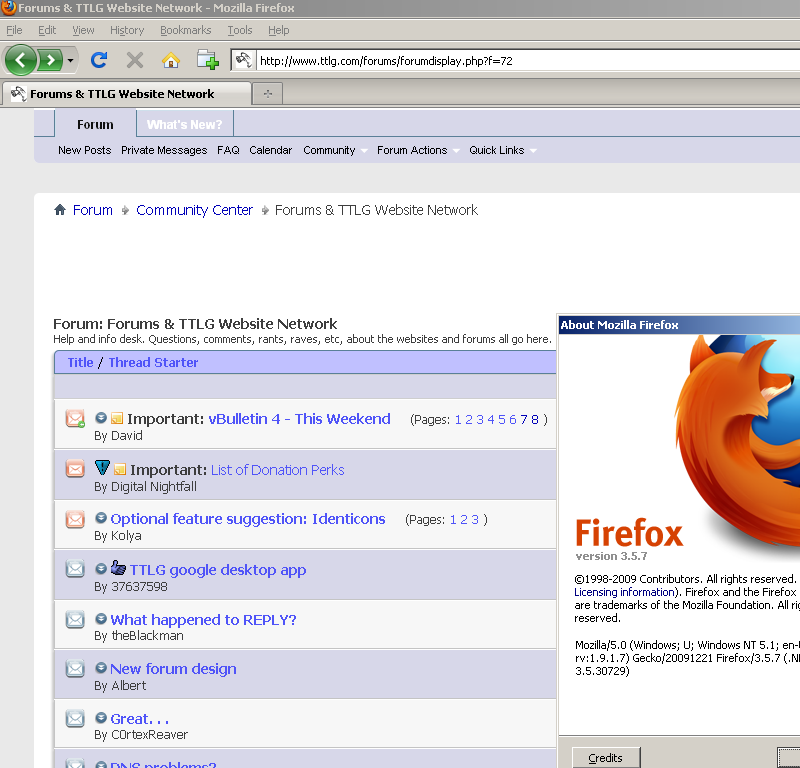Open the List of Donation Perks thread
The width and height of the screenshot is (800, 768).
pos(278,469)
